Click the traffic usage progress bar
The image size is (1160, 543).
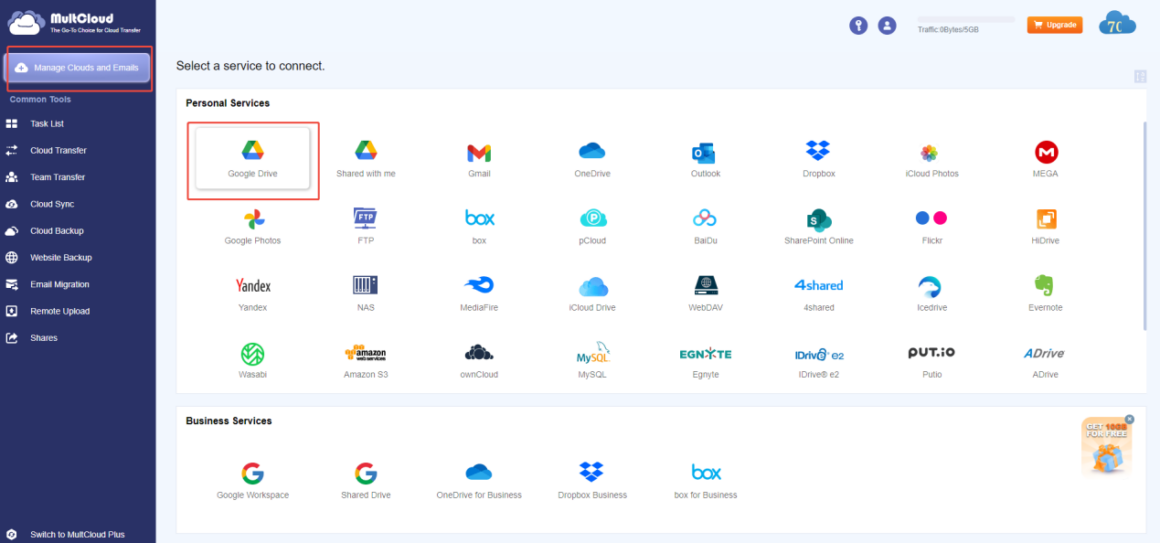966,20
